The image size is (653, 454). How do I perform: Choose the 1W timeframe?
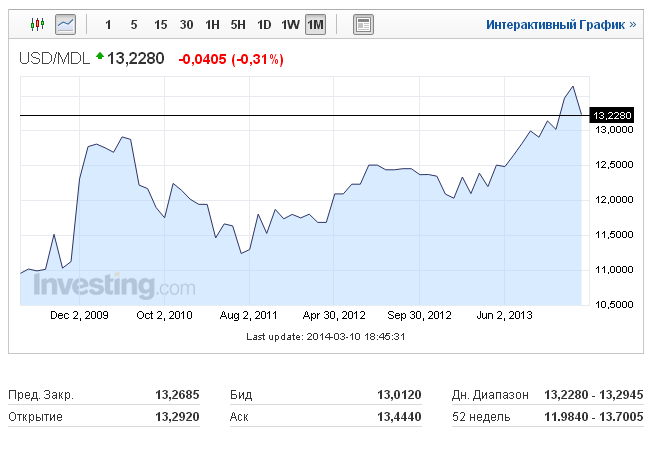(x=290, y=25)
